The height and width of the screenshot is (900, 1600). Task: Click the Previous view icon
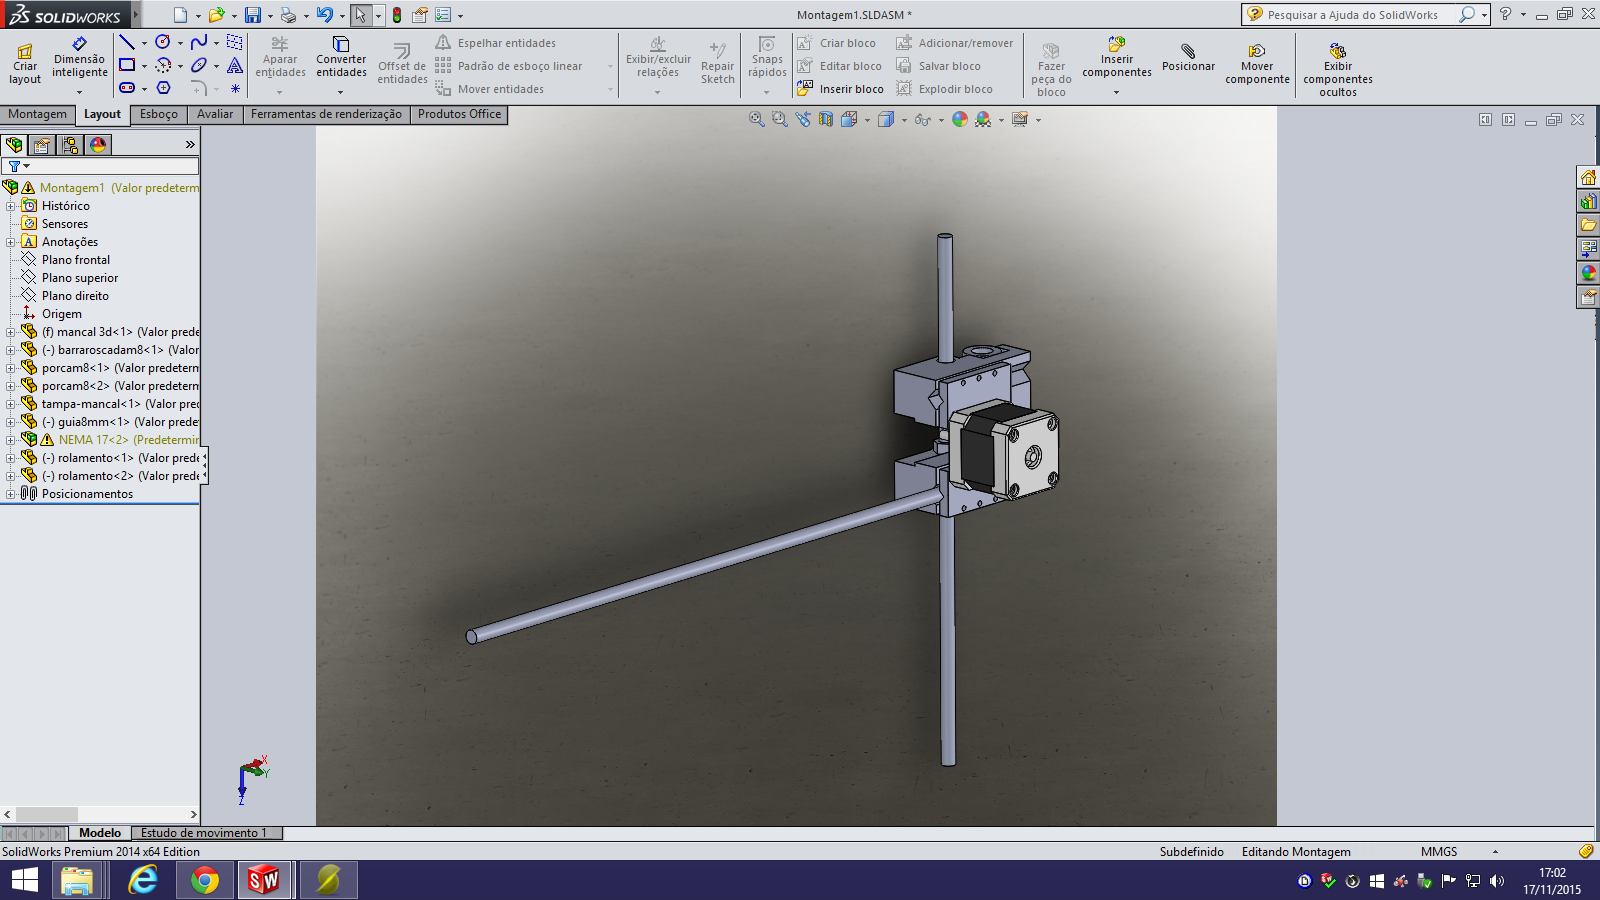[x=803, y=119]
